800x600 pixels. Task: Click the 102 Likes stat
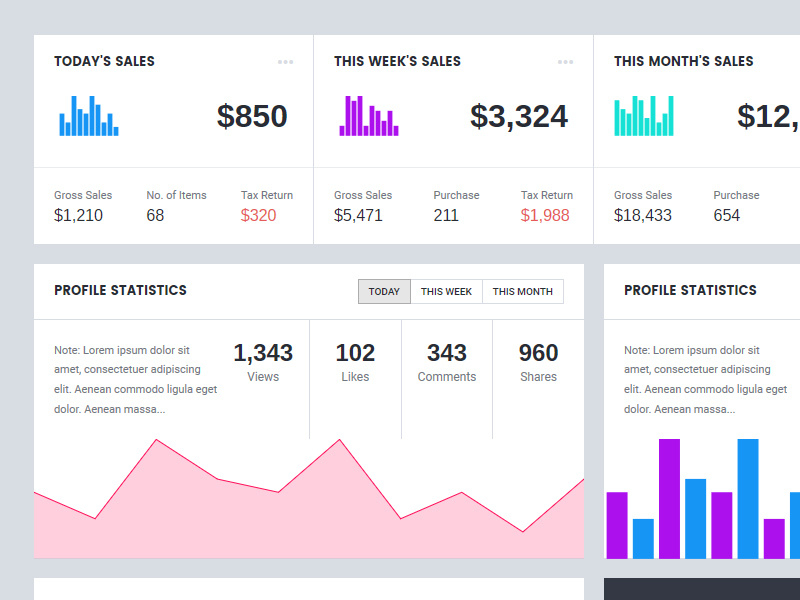(x=355, y=362)
